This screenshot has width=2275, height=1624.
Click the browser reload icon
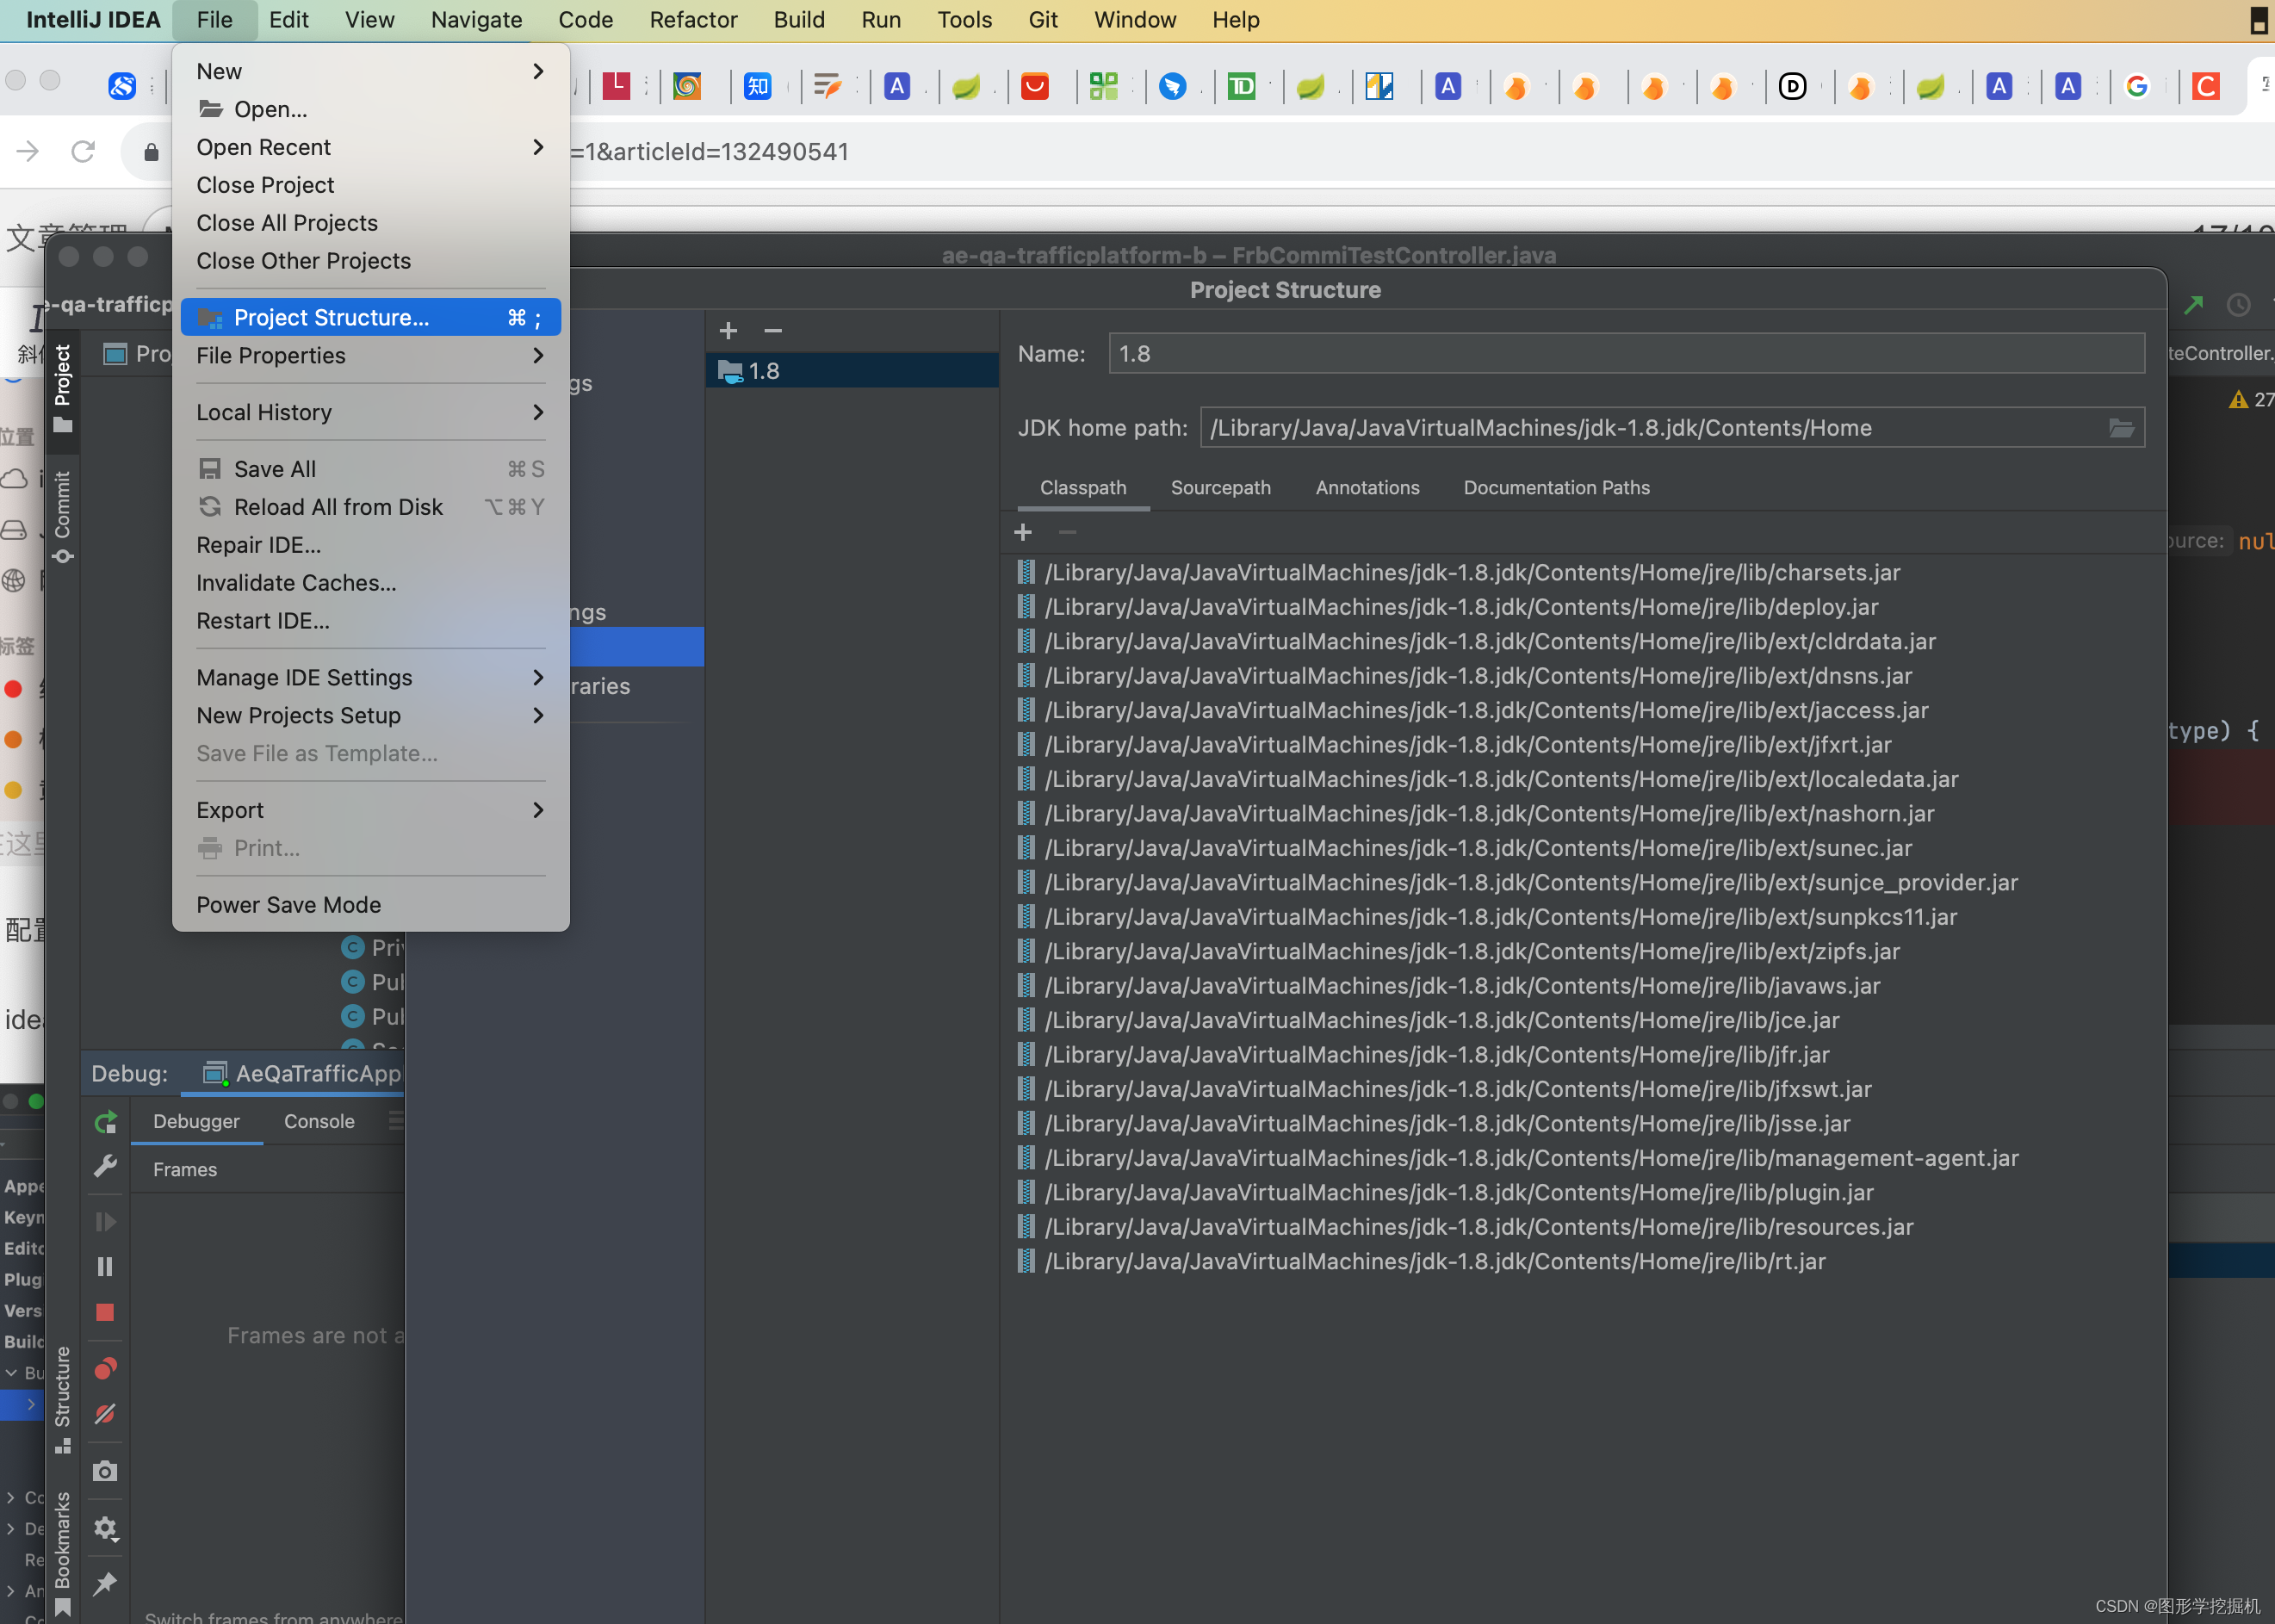click(x=83, y=151)
